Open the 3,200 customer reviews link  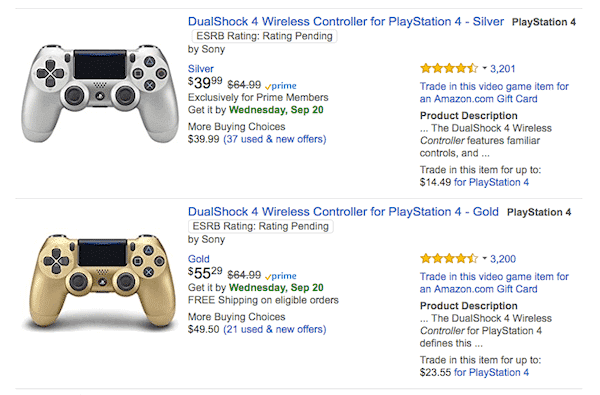[503, 259]
